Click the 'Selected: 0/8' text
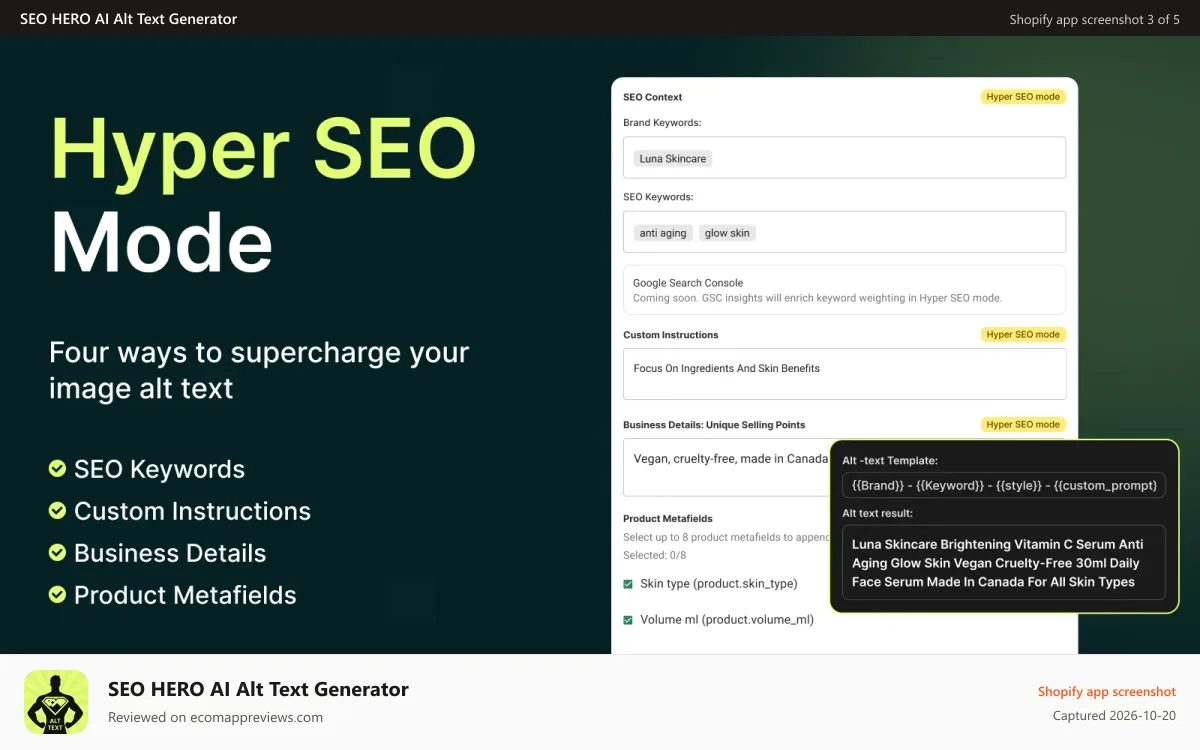The height and width of the screenshot is (750, 1200). tap(655, 555)
